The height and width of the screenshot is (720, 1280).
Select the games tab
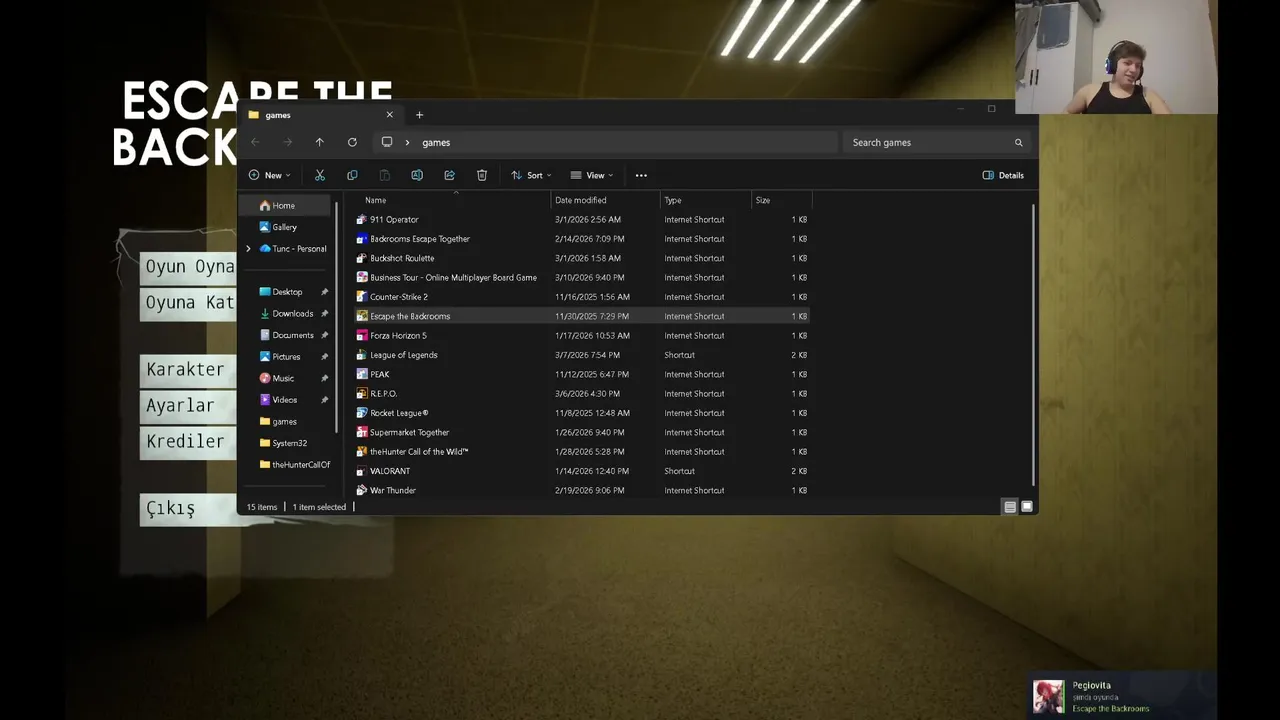[320, 115]
